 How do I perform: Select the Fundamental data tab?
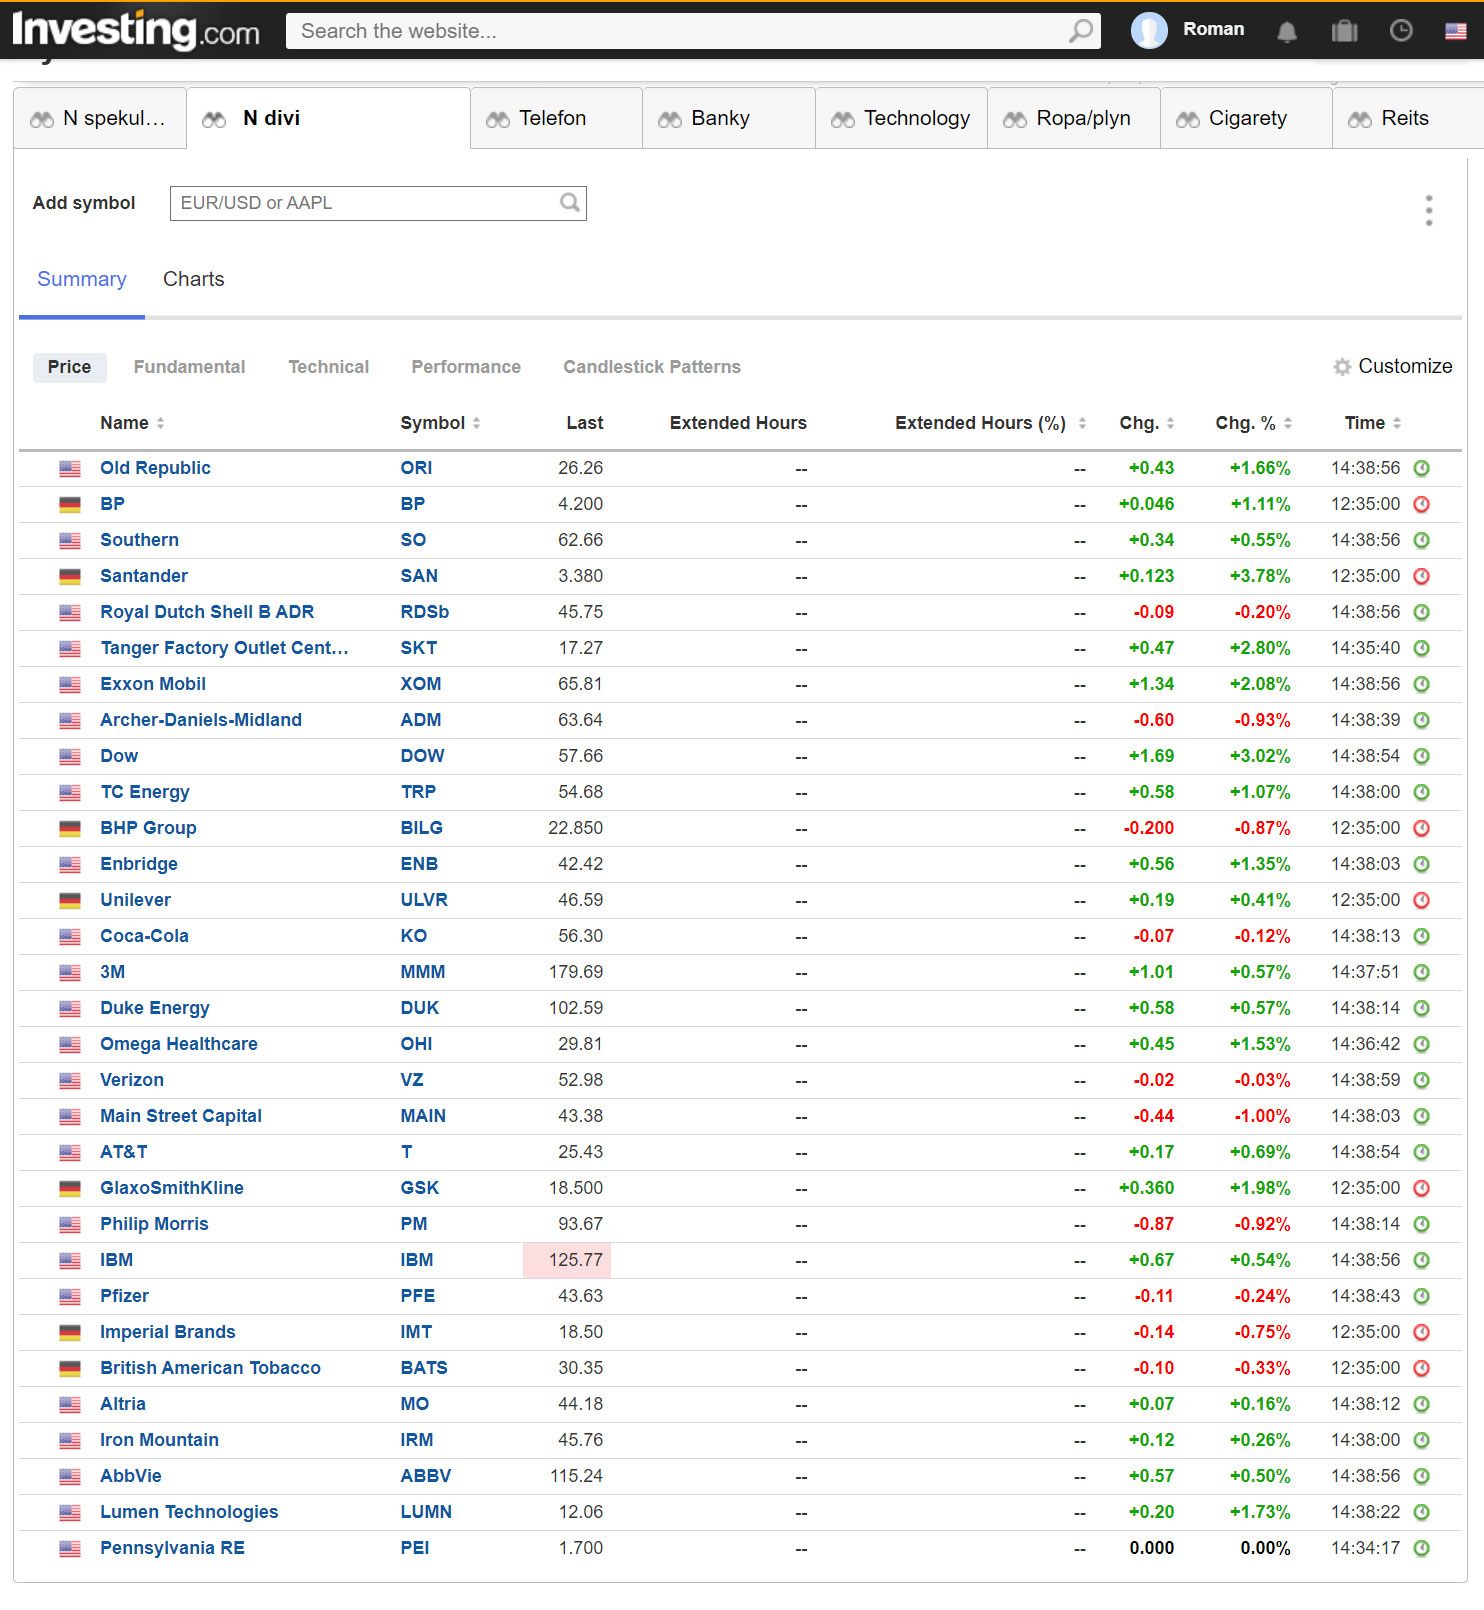[x=189, y=367]
